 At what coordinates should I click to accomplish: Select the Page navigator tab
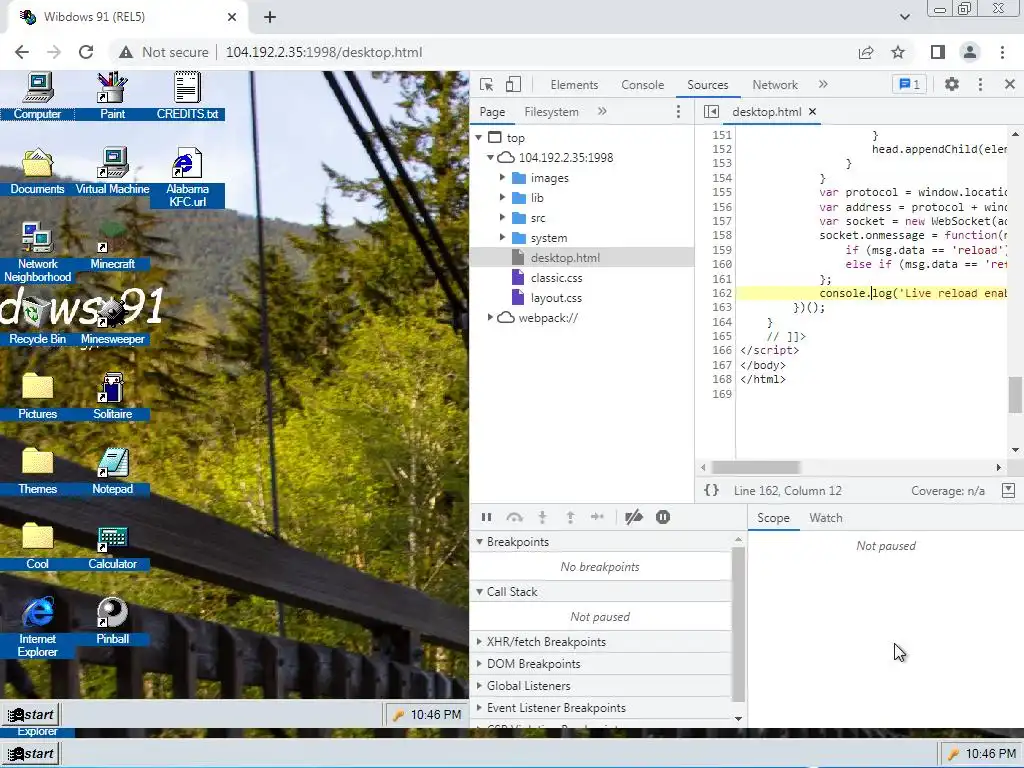tap(492, 112)
